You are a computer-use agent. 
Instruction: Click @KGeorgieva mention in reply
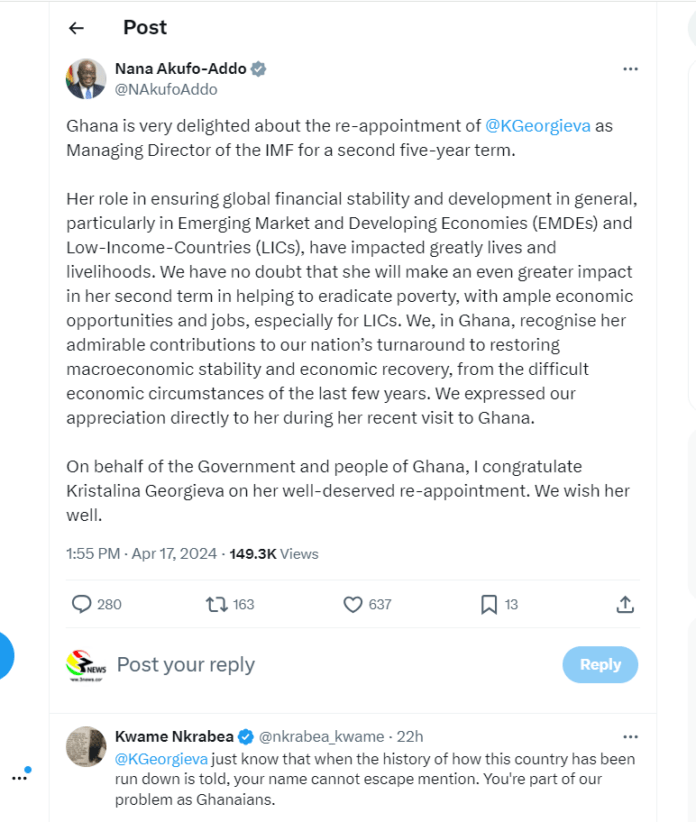coord(161,759)
